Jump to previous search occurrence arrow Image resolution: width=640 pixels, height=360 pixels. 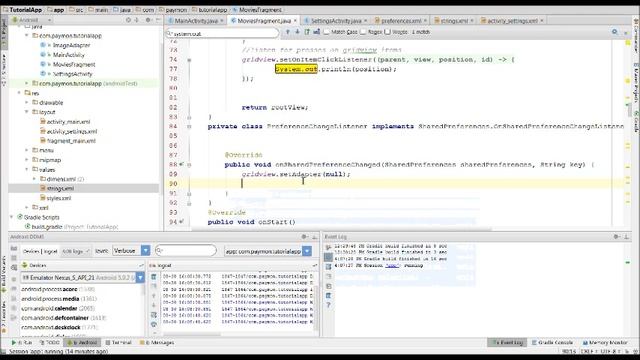(x=287, y=32)
